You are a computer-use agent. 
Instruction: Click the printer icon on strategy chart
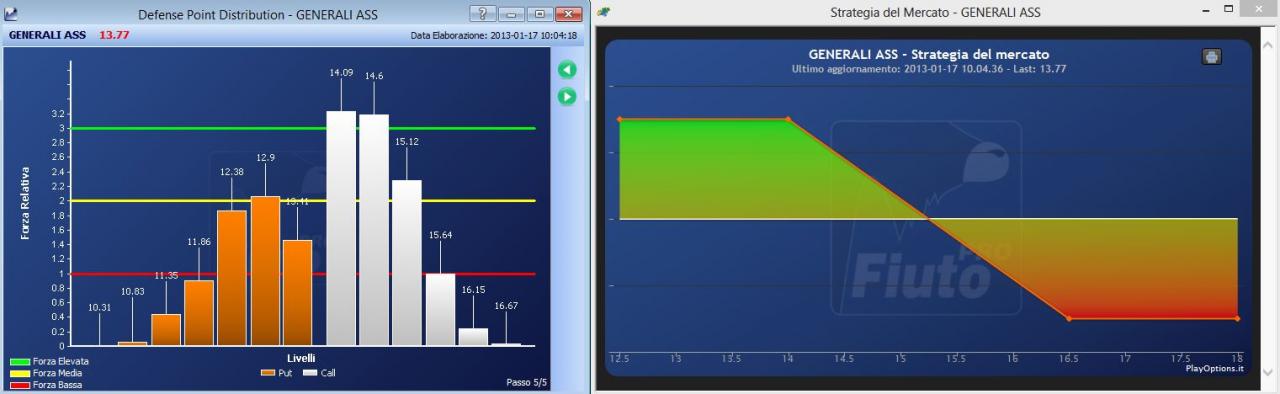point(1211,56)
